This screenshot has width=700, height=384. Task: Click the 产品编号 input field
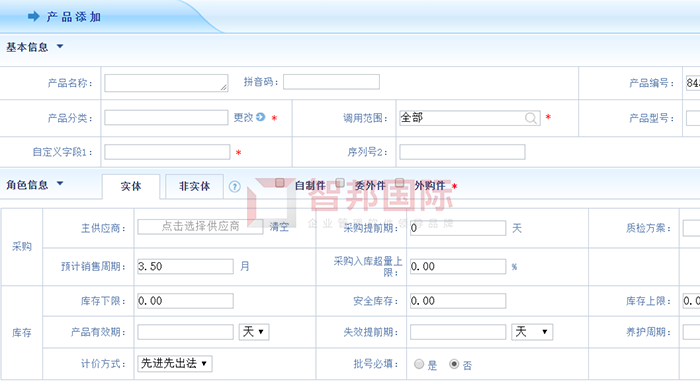(693, 83)
